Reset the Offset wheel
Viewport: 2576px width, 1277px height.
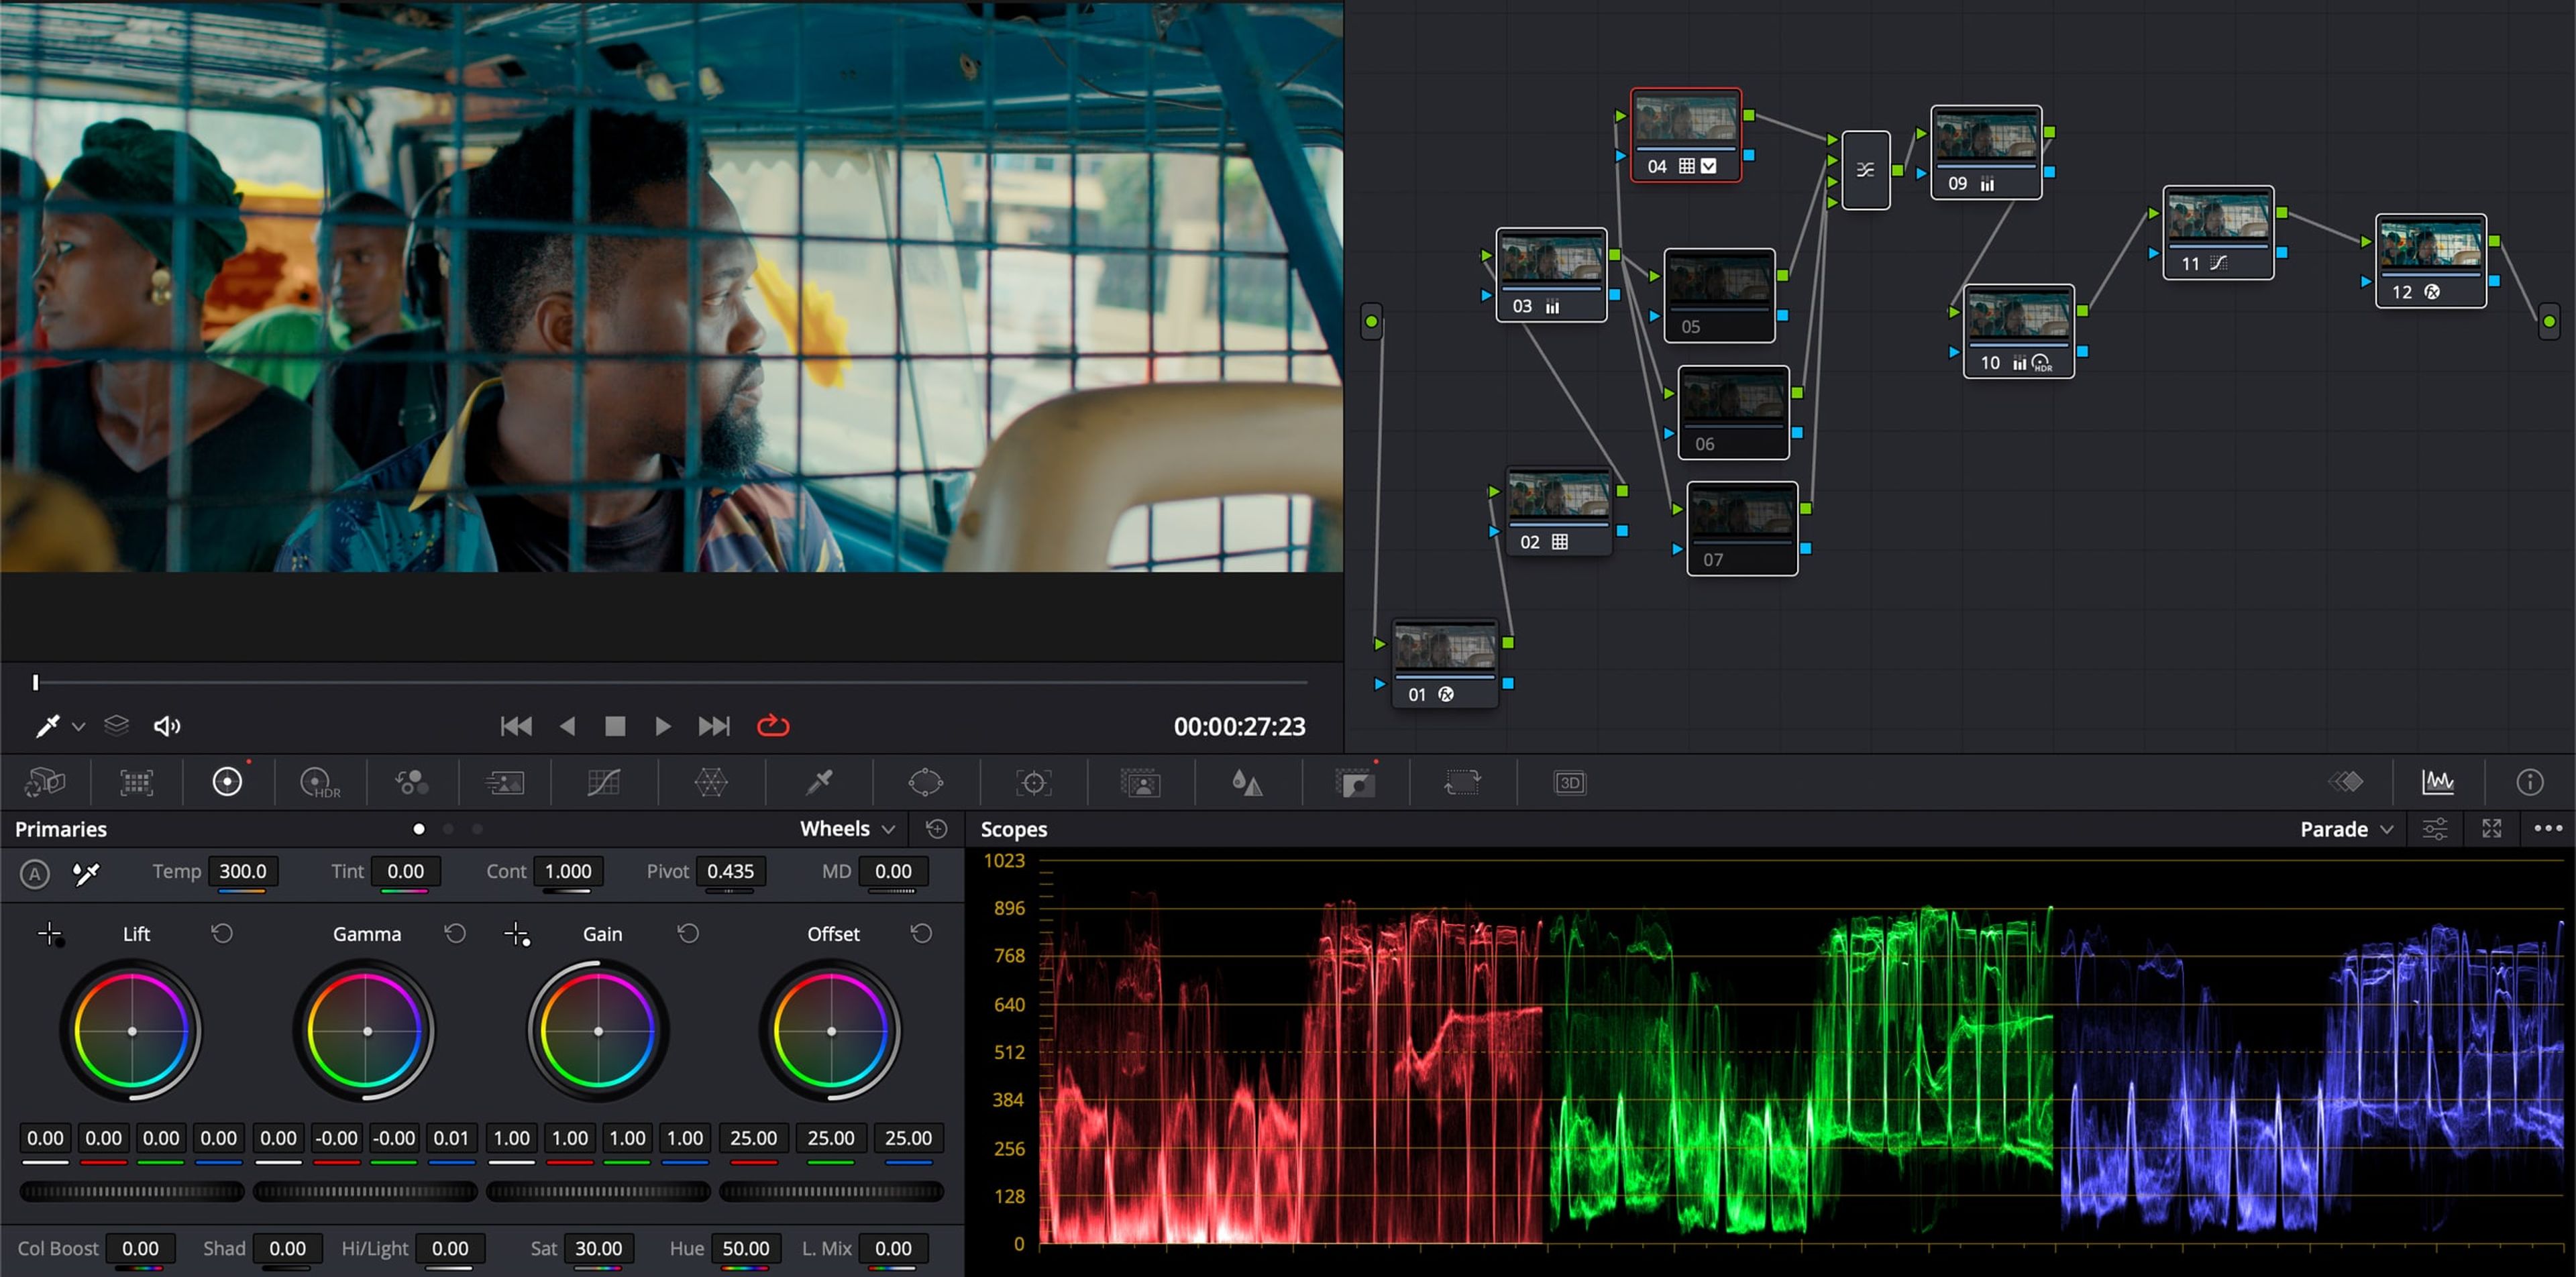pos(921,933)
